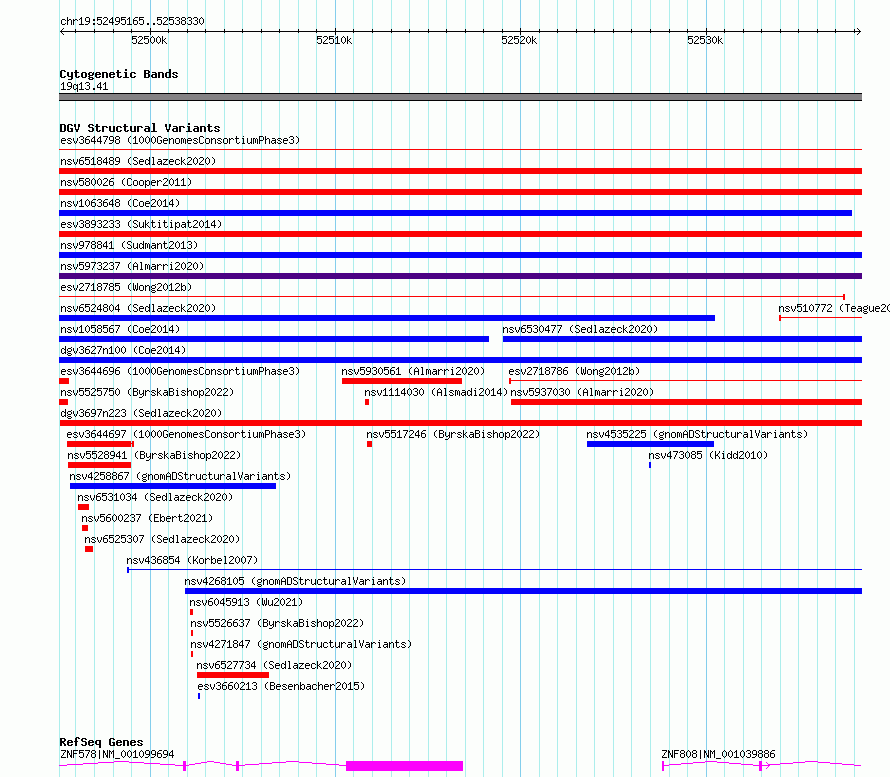Click nsv6527734 (Sedlazeck2020) label

point(274,665)
